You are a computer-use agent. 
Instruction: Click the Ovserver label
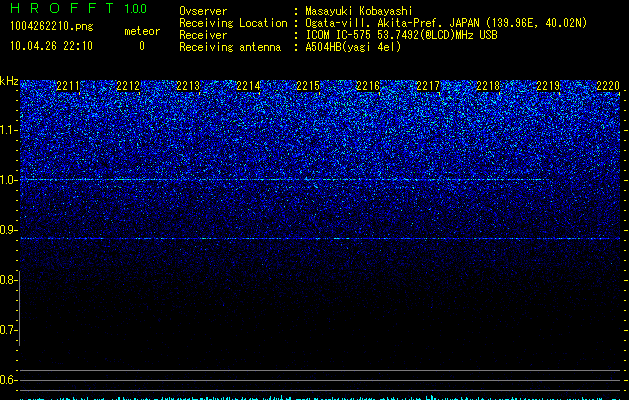coord(203,11)
